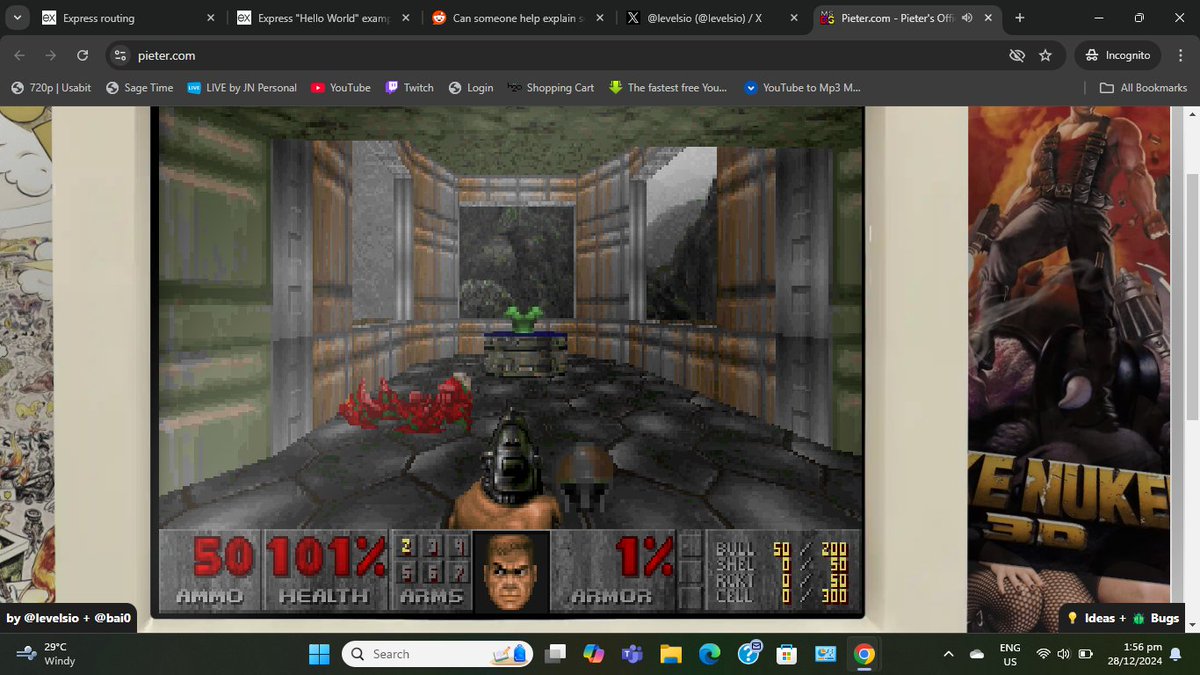
Task: Close the @levelsio X tab
Action: (x=792, y=18)
